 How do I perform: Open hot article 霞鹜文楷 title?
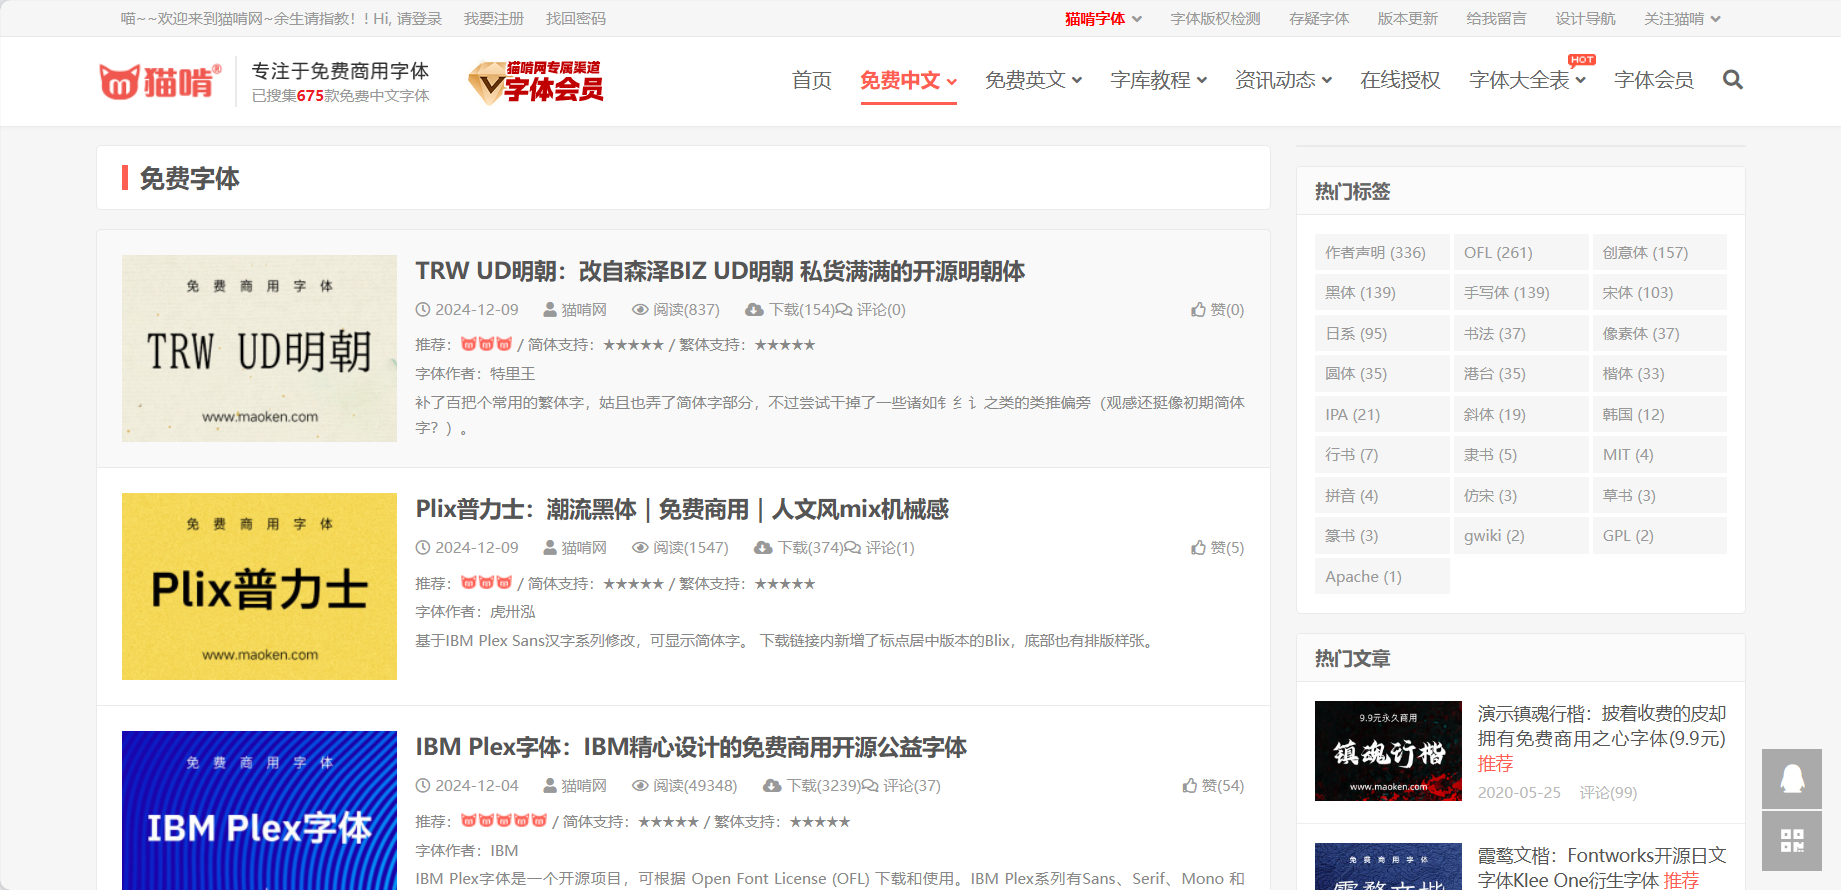(x=1602, y=868)
